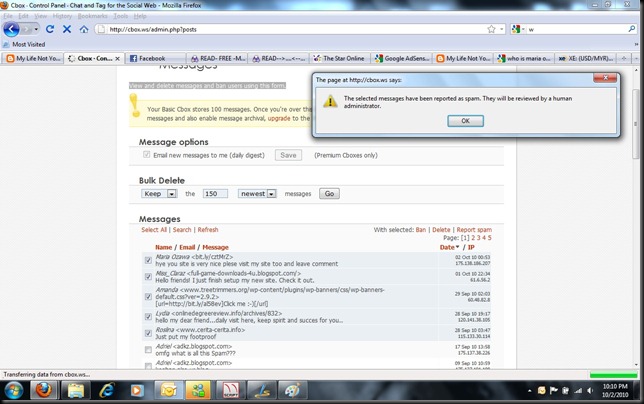This screenshot has height=404, width=644.
Task: Switch to the XE: (USD/MYR) tab
Action: (585, 58)
